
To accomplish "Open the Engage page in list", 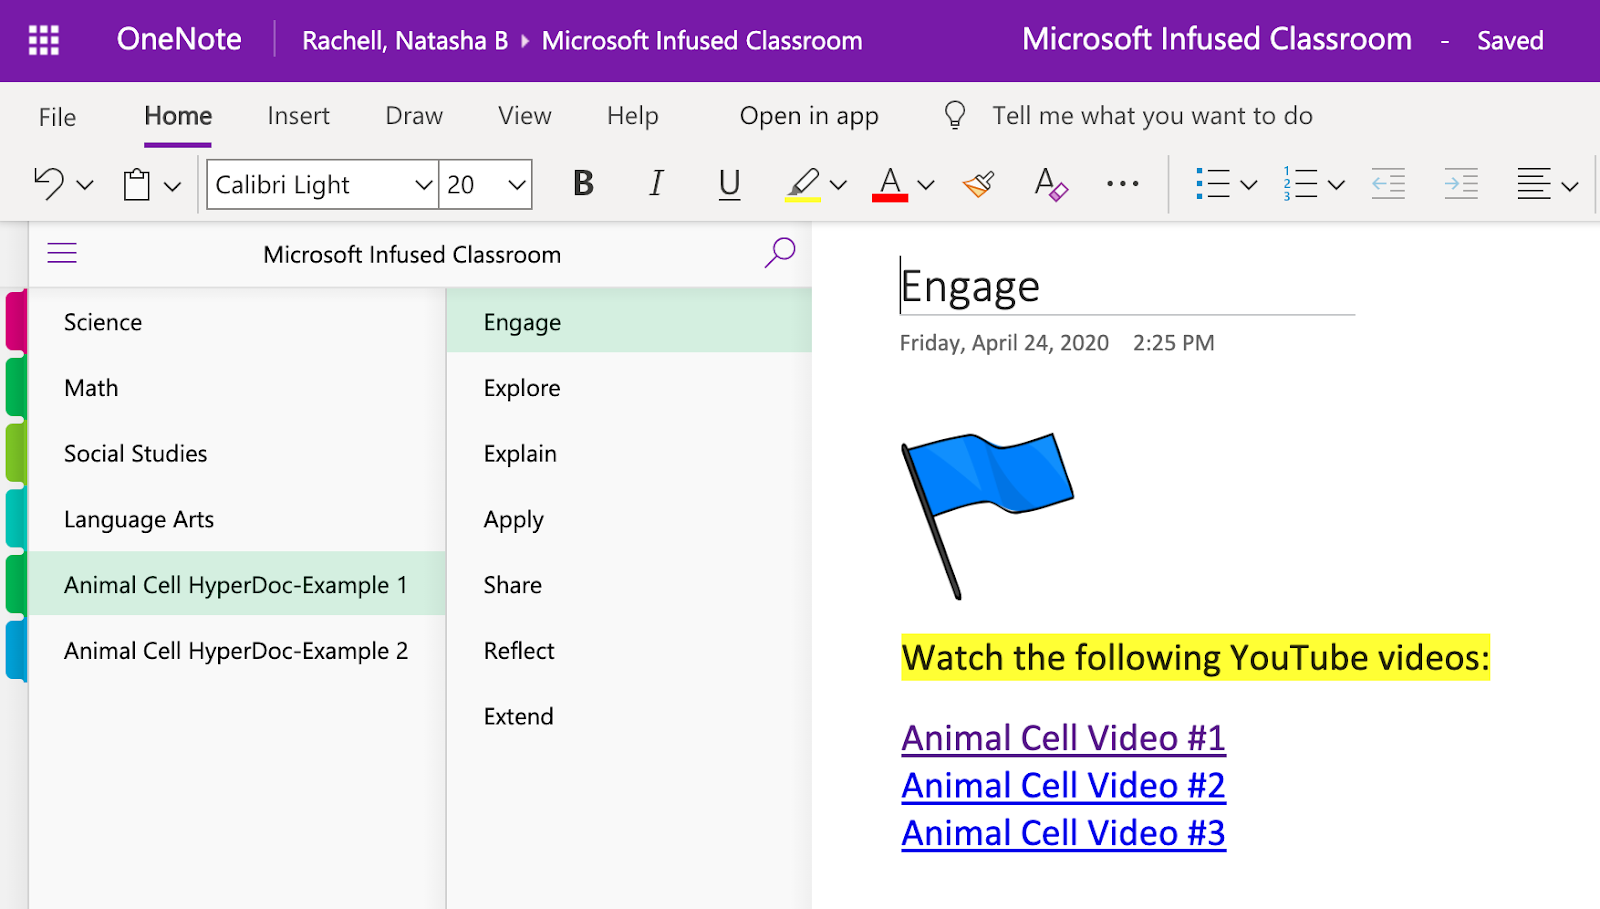I will pyautogui.click(x=629, y=322).
